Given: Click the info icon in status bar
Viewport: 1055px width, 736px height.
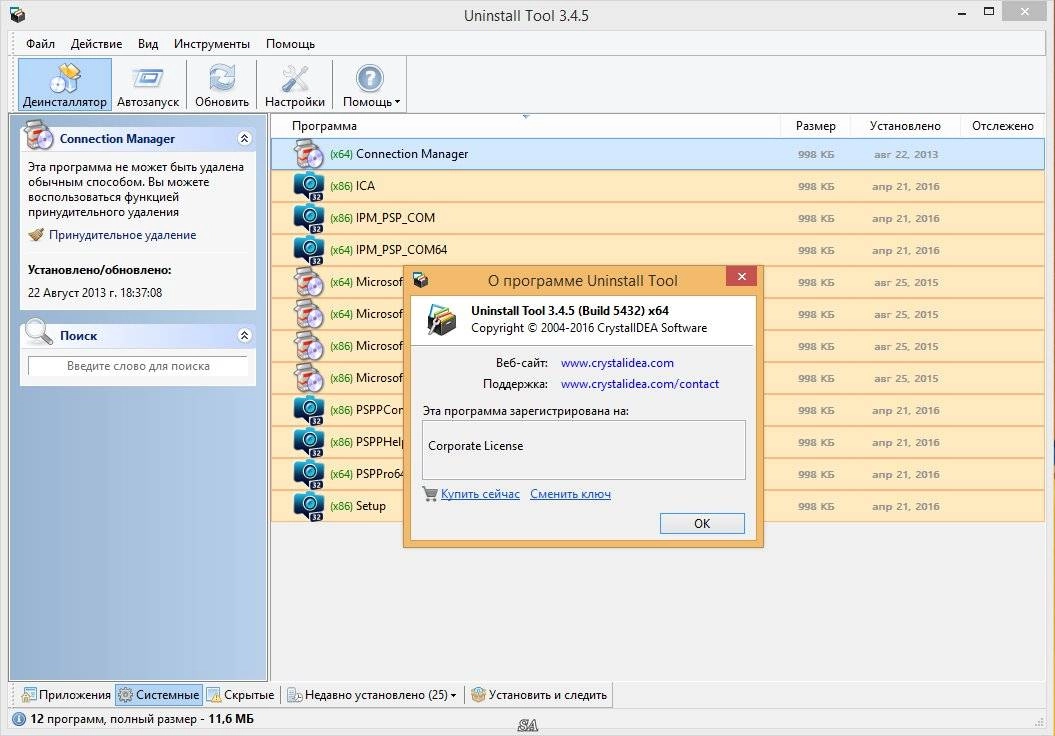Looking at the screenshot, I should pyautogui.click(x=19, y=719).
